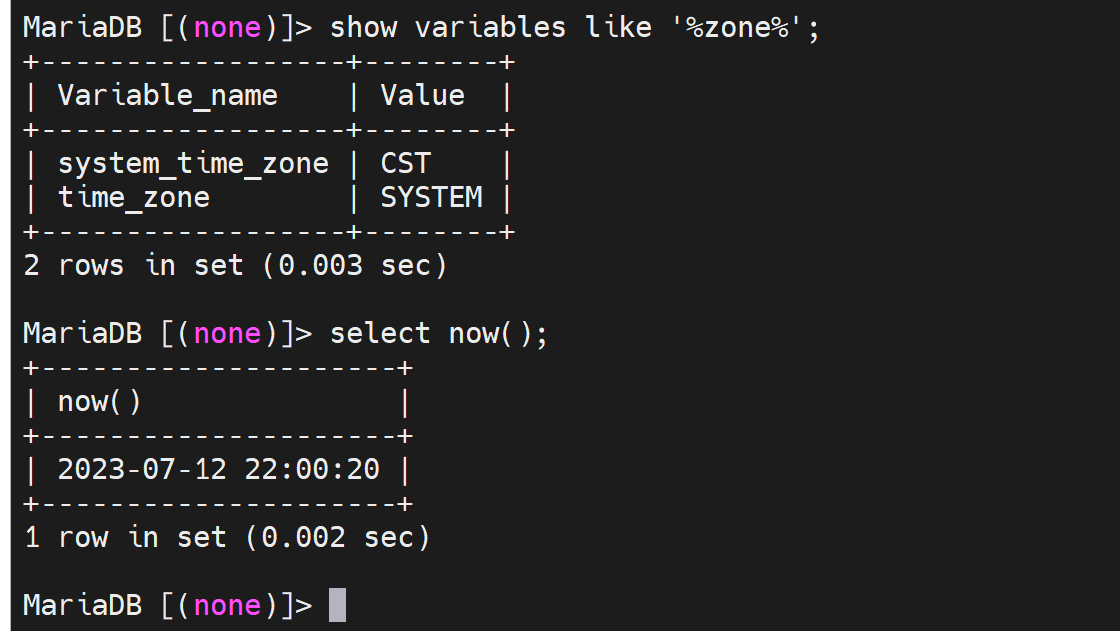Click the now() column header
Image resolution: width=1120 pixels, height=631 pixels.
point(99,402)
